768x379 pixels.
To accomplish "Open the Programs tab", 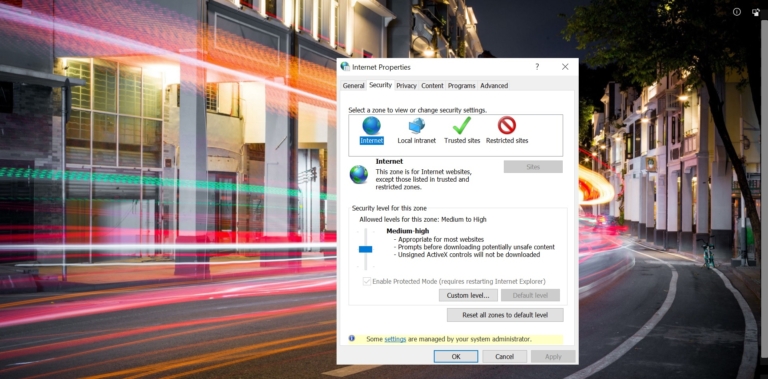I will click(x=461, y=86).
